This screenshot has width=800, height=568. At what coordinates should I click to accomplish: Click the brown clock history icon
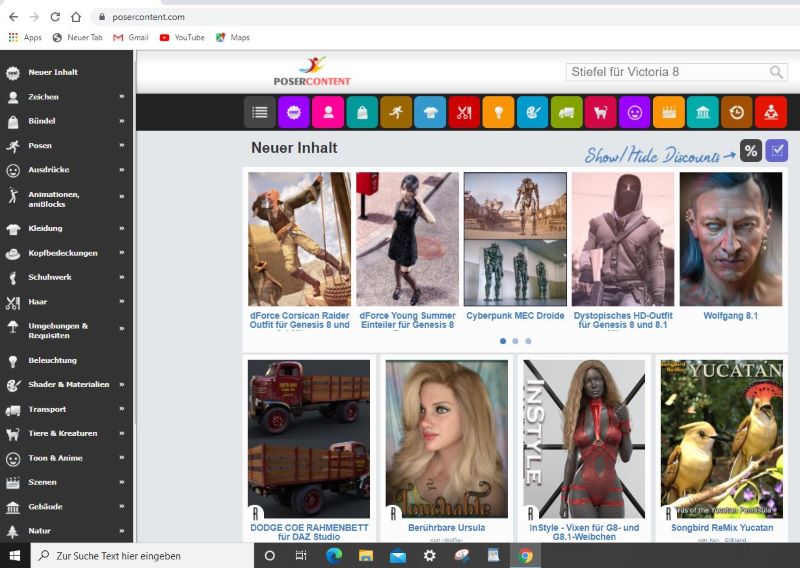click(737, 112)
